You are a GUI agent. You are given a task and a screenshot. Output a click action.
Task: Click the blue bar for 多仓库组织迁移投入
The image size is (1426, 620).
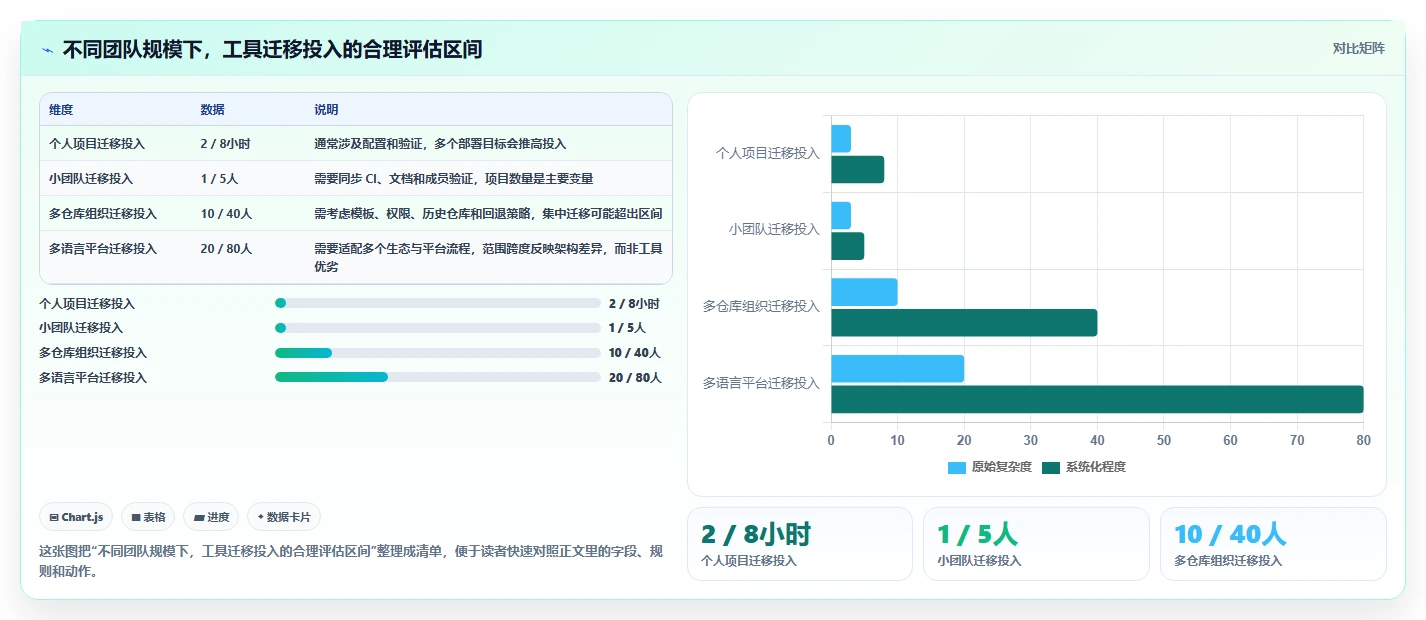864,292
